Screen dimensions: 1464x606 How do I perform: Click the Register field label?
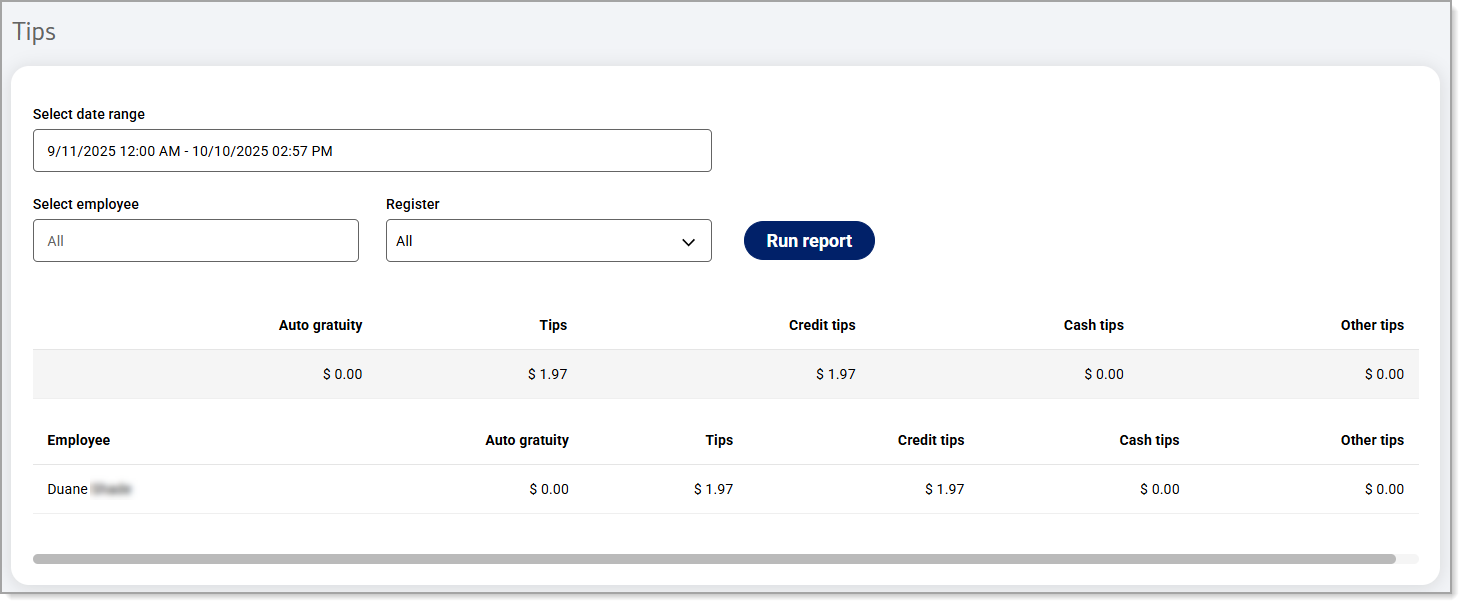[412, 204]
